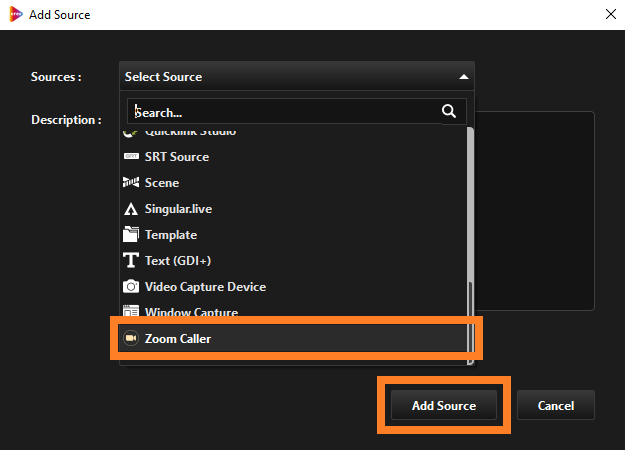The image size is (625, 450).
Task: Click the search magnifier icon
Action: [x=449, y=111]
